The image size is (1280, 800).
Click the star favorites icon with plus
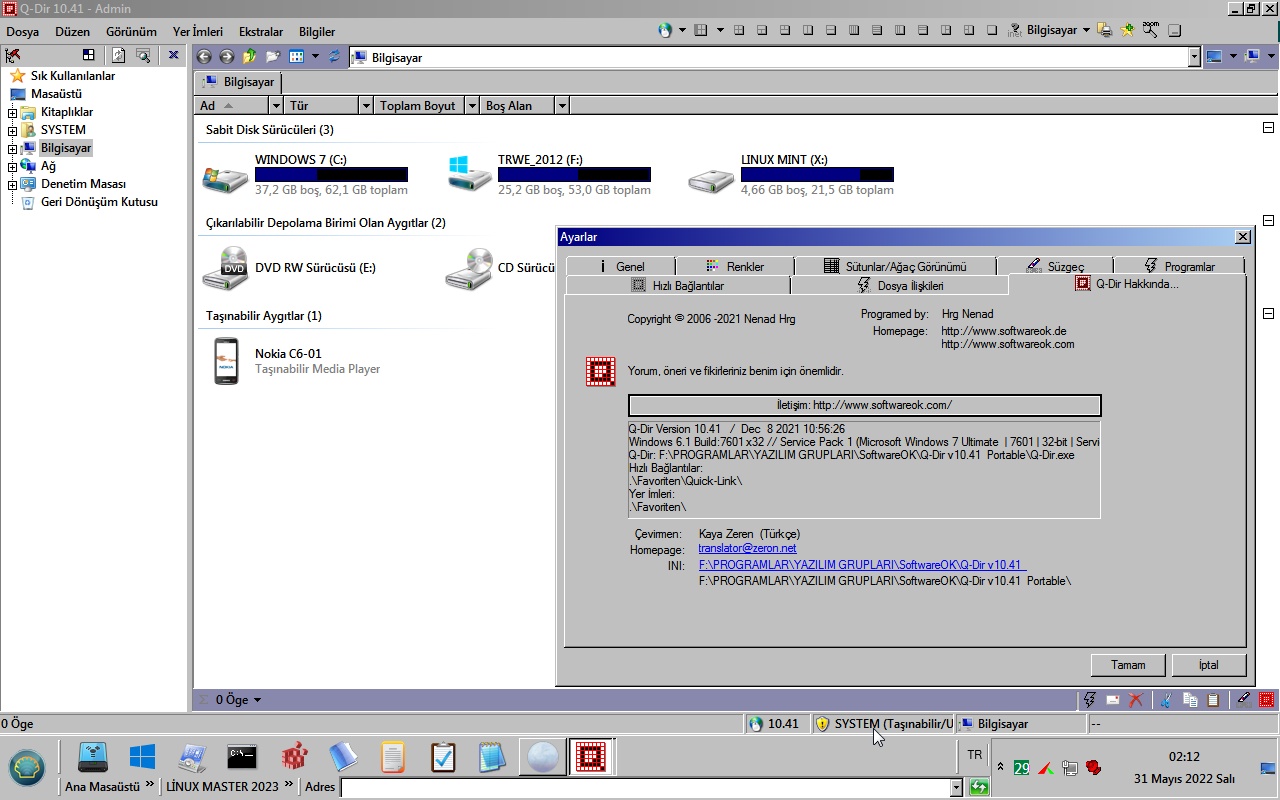point(1128,30)
